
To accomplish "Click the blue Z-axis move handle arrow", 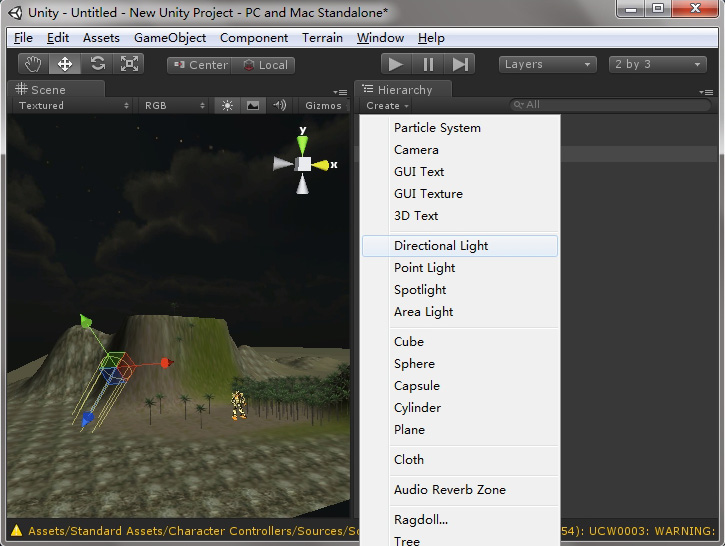I will click(x=87, y=419).
